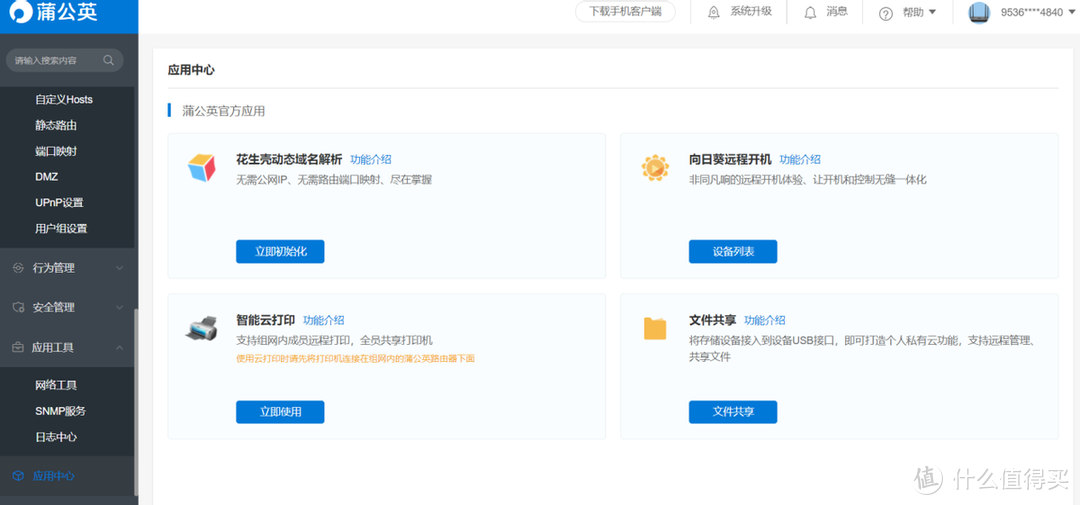Open 网络工具 submenu item
Viewport: 1080px width, 505px height.
[x=56, y=385]
